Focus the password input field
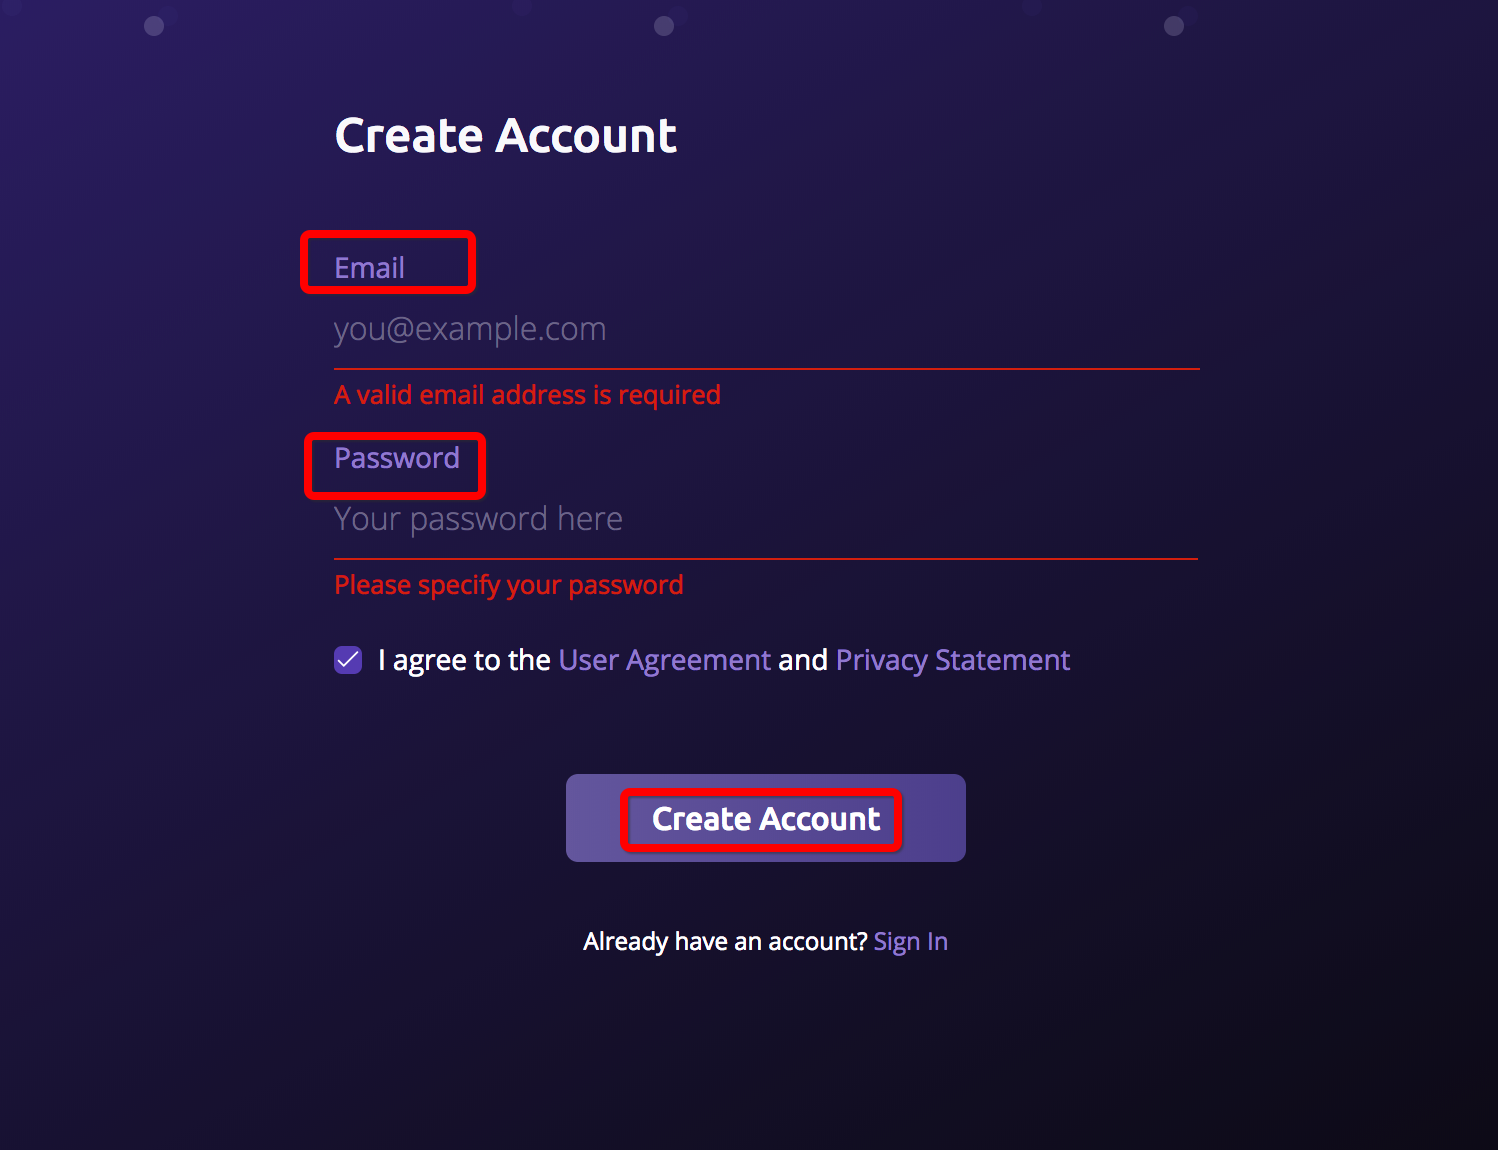Screen dimensions: 1498x1150 [x=765, y=519]
